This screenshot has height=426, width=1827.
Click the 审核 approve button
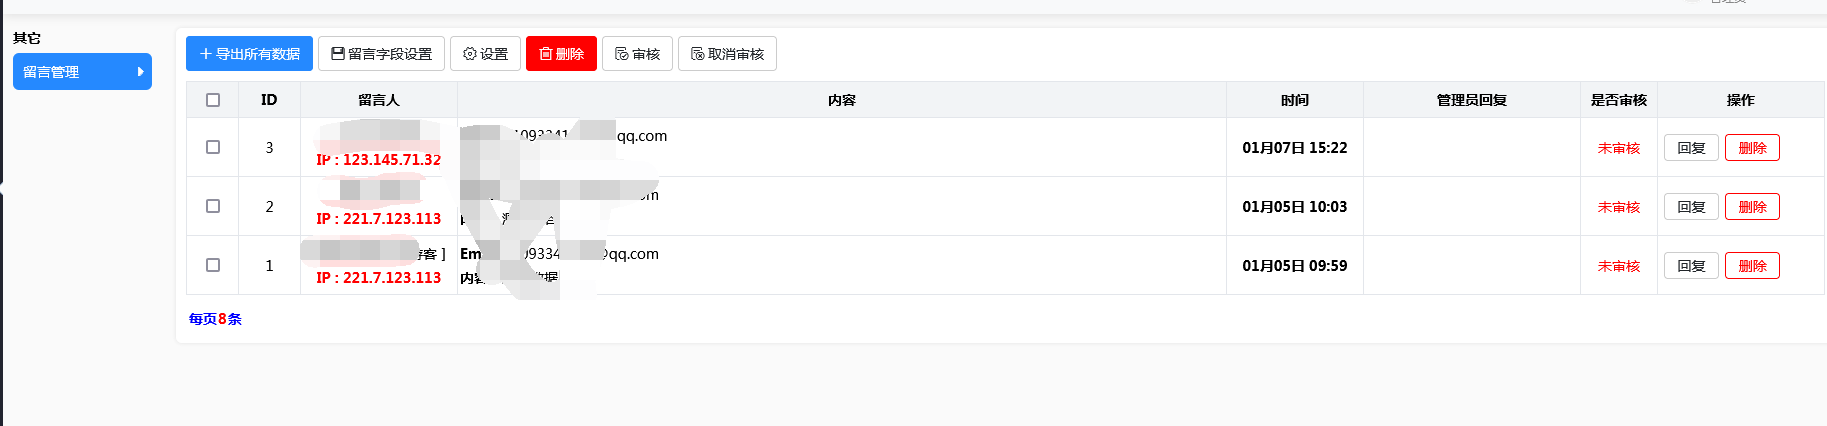coord(637,54)
